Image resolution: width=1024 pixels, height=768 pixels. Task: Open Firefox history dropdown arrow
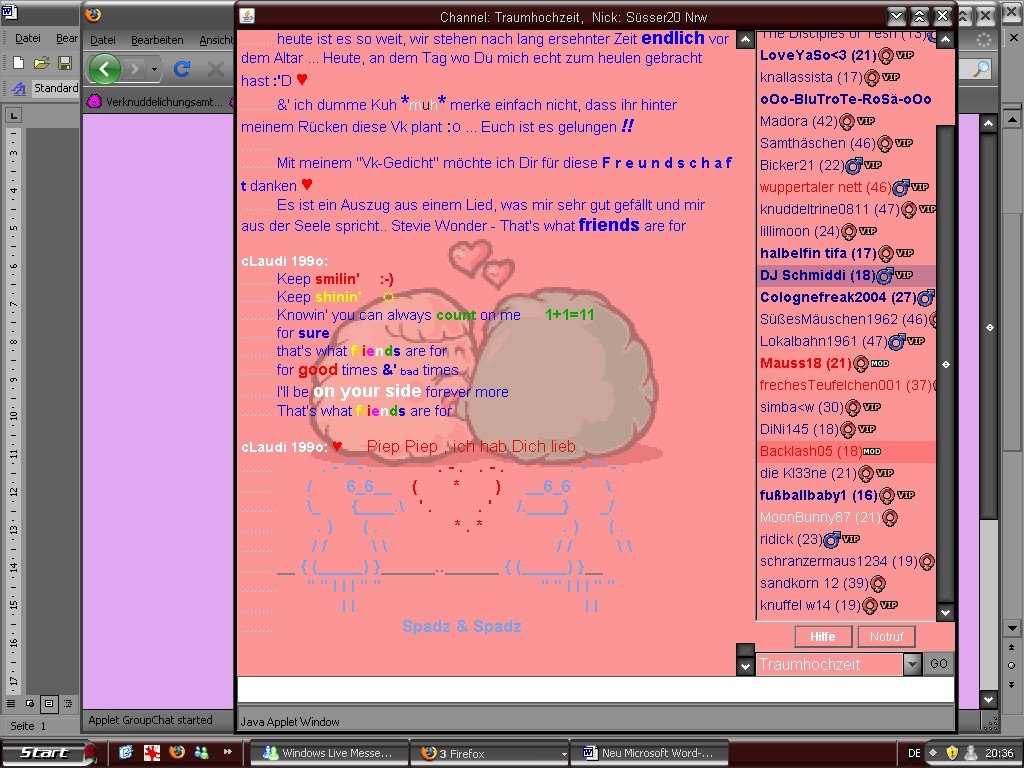click(x=154, y=69)
